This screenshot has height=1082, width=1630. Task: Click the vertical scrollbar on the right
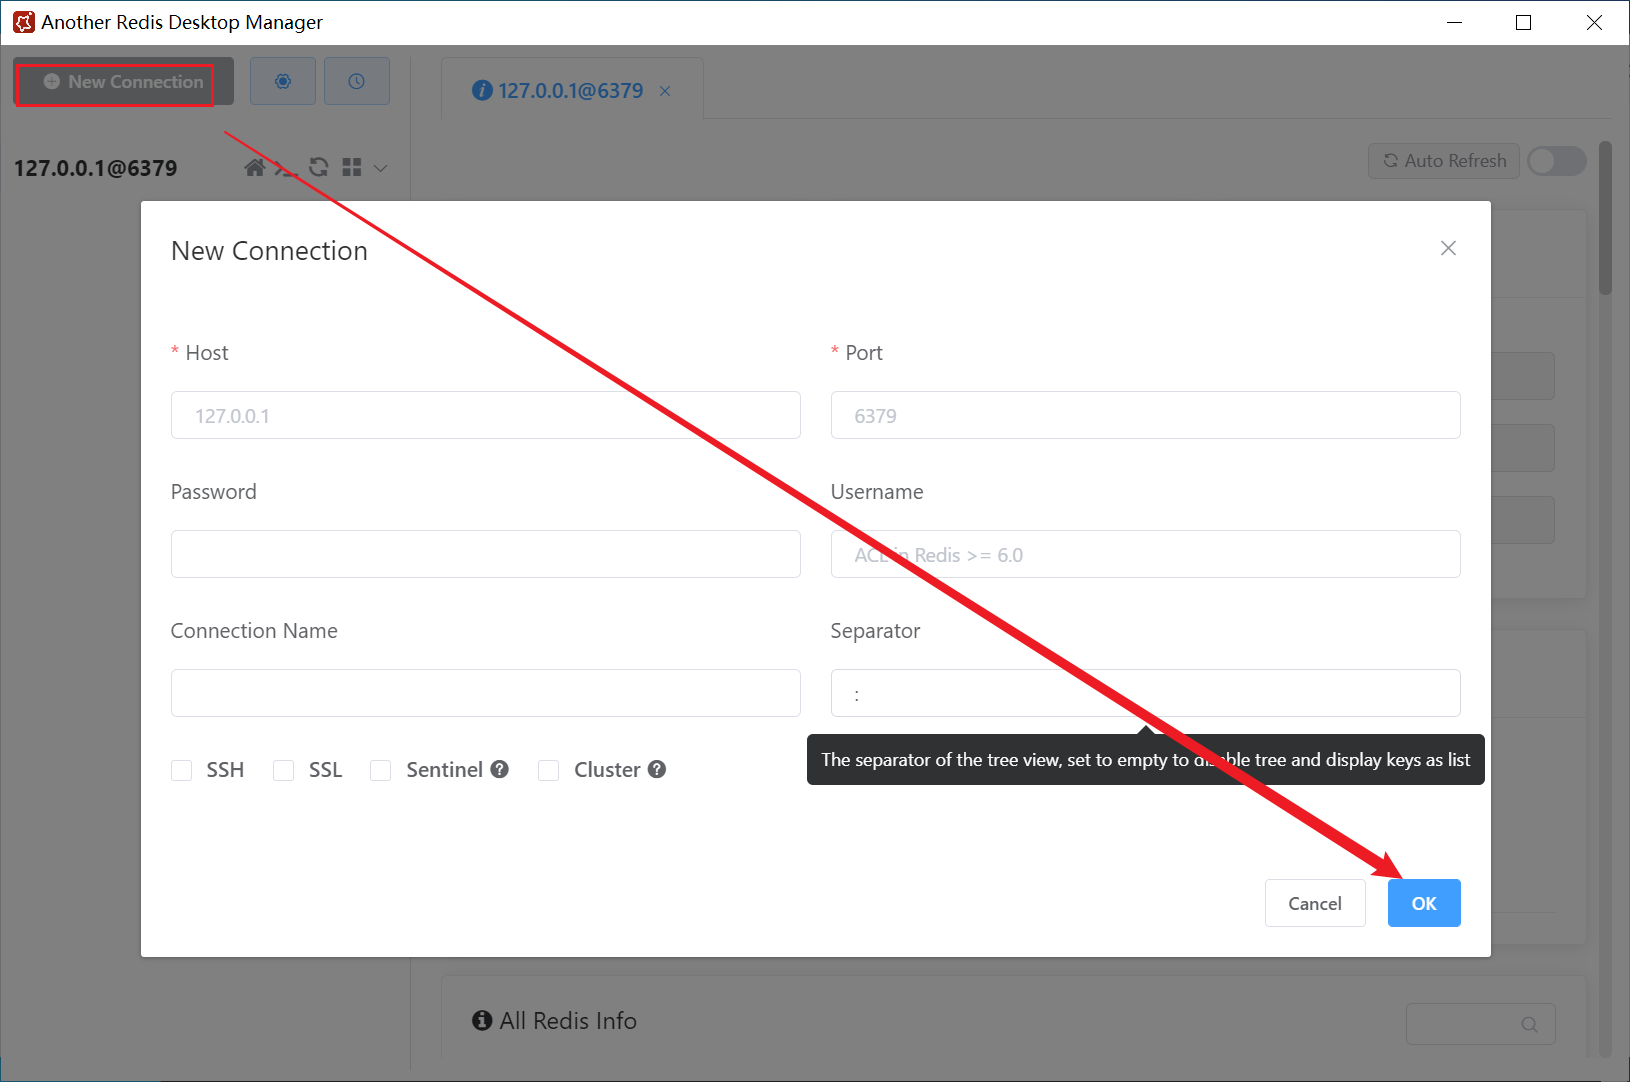pyautogui.click(x=1605, y=218)
